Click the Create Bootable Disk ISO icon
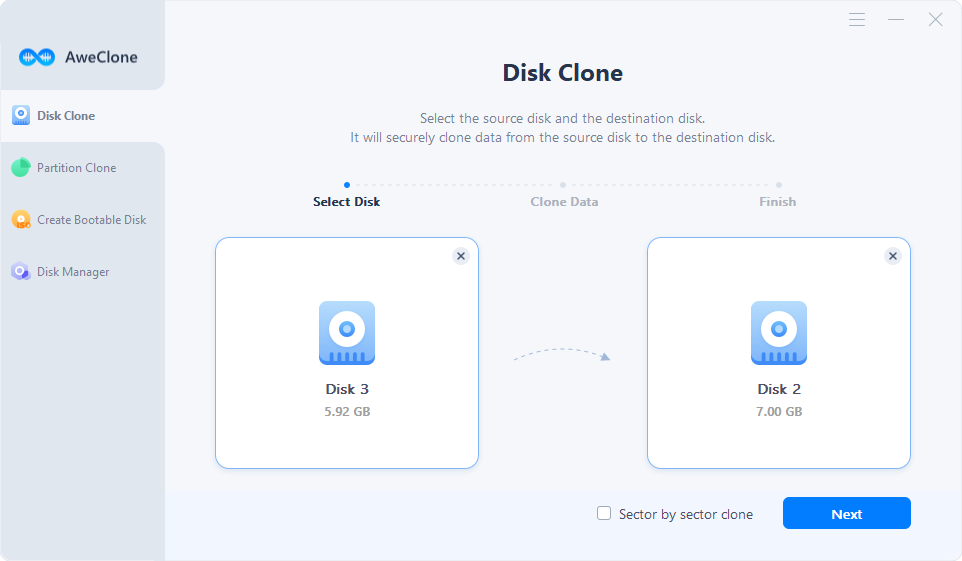This screenshot has height=561, width=962. point(21,220)
